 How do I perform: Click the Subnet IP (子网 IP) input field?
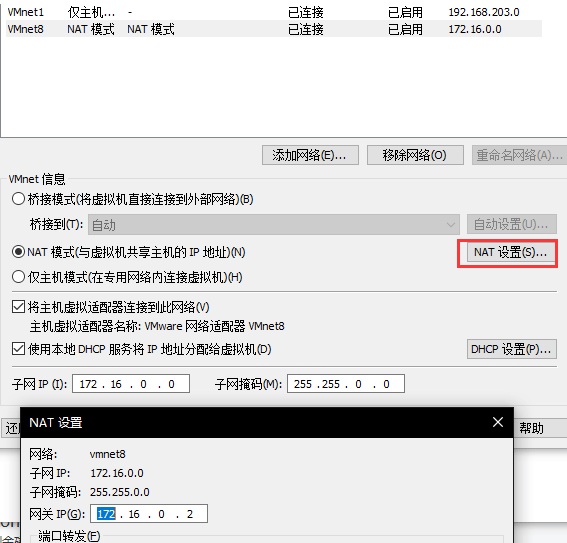click(131, 384)
